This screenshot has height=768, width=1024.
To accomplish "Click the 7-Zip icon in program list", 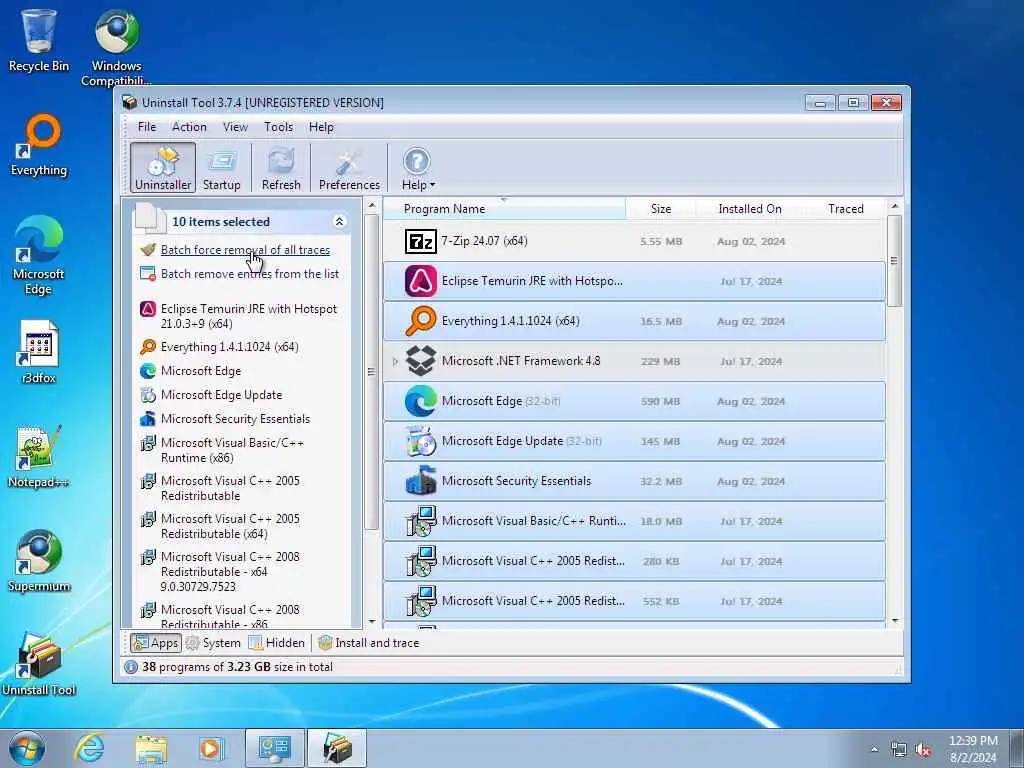I will (421, 242).
